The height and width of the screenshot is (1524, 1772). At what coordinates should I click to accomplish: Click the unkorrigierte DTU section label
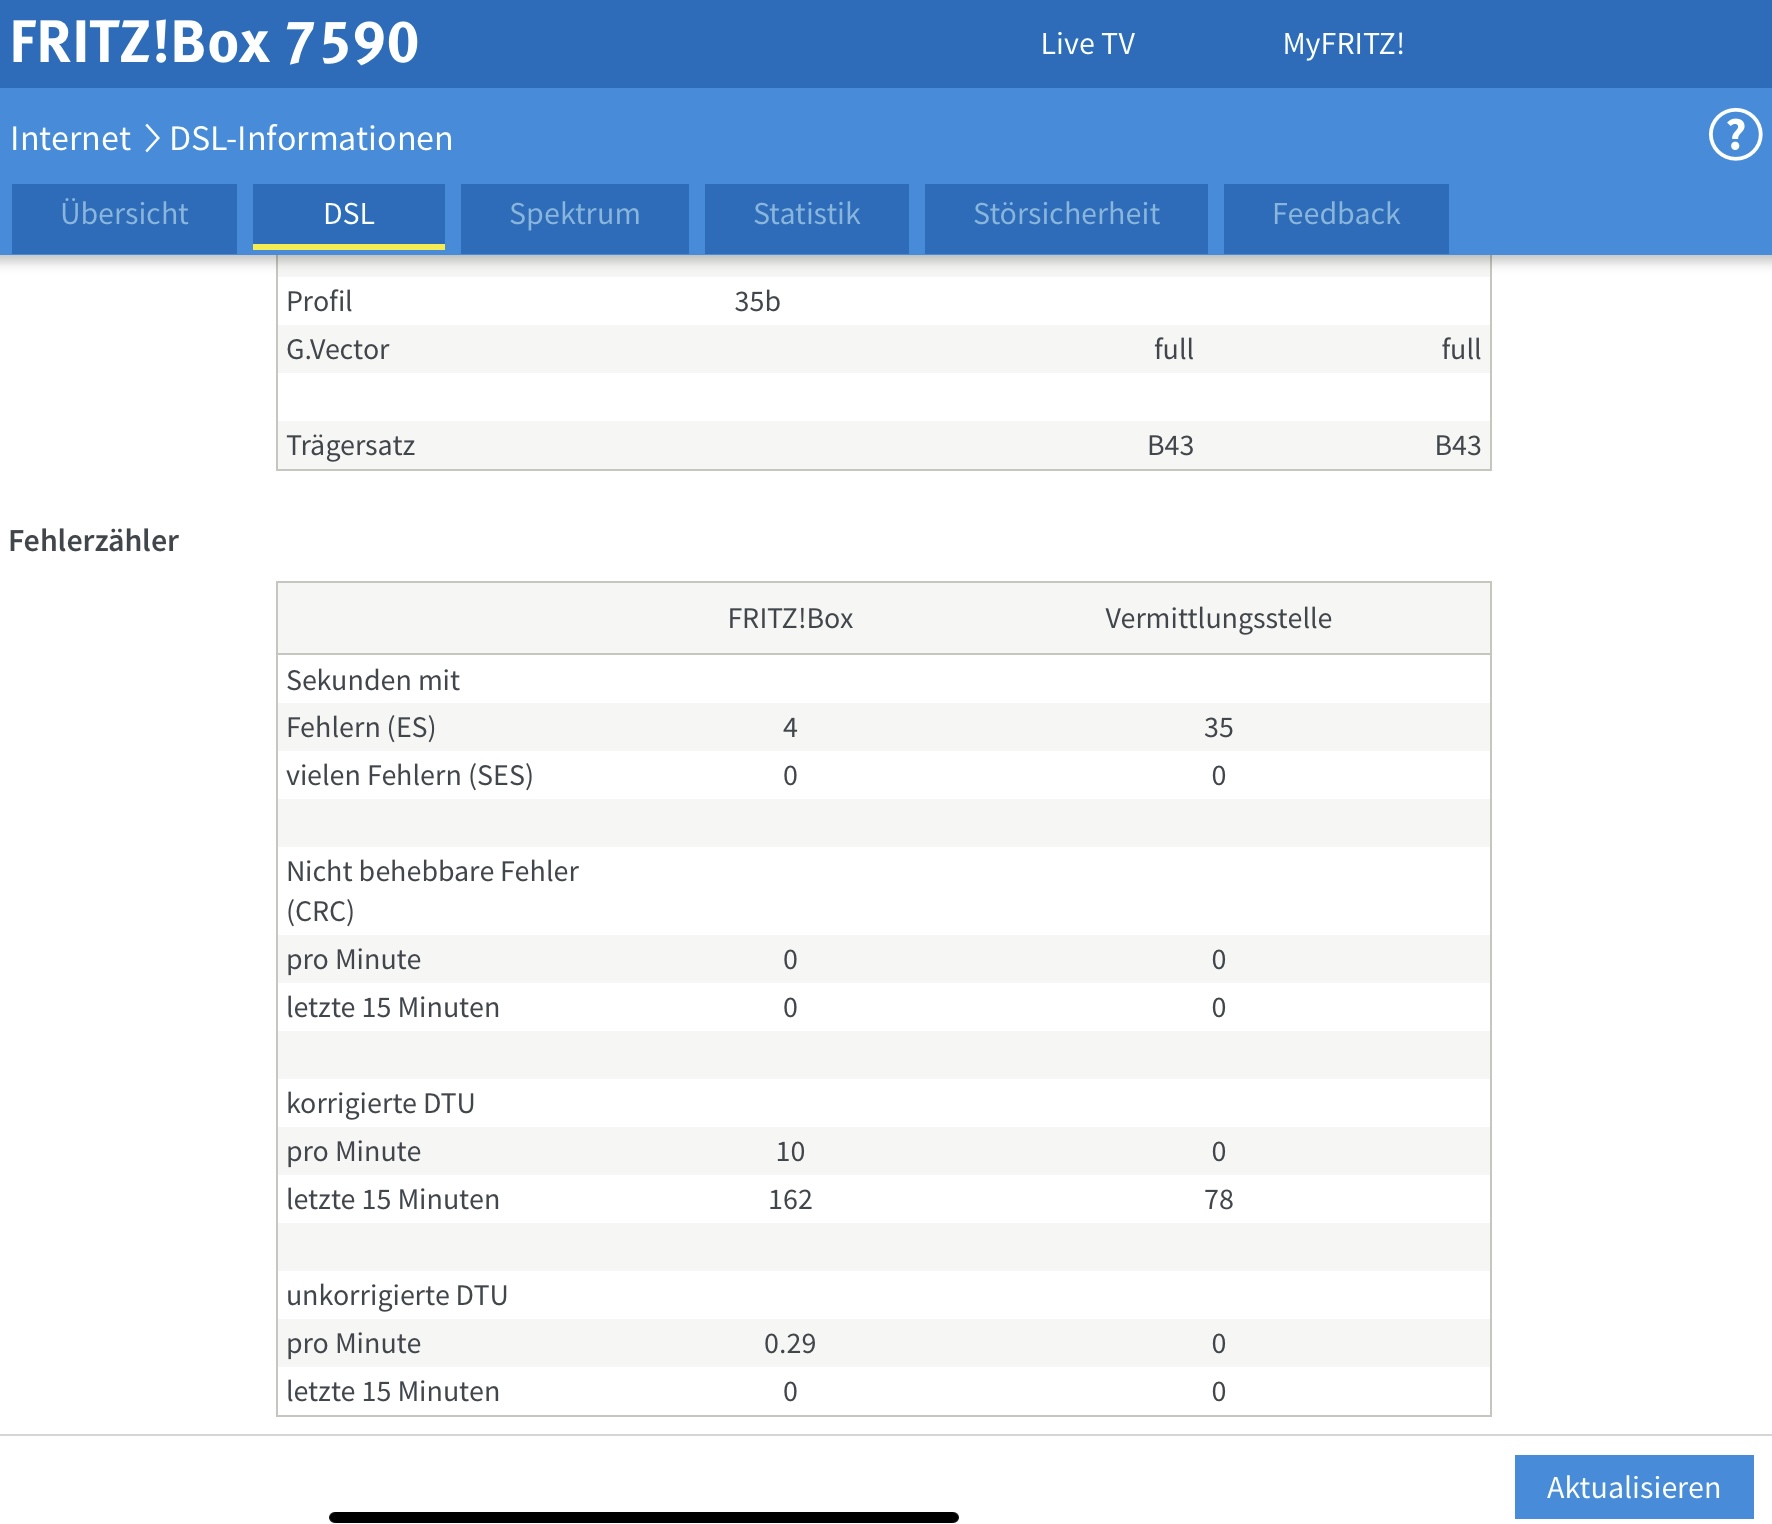pyautogui.click(x=397, y=1295)
